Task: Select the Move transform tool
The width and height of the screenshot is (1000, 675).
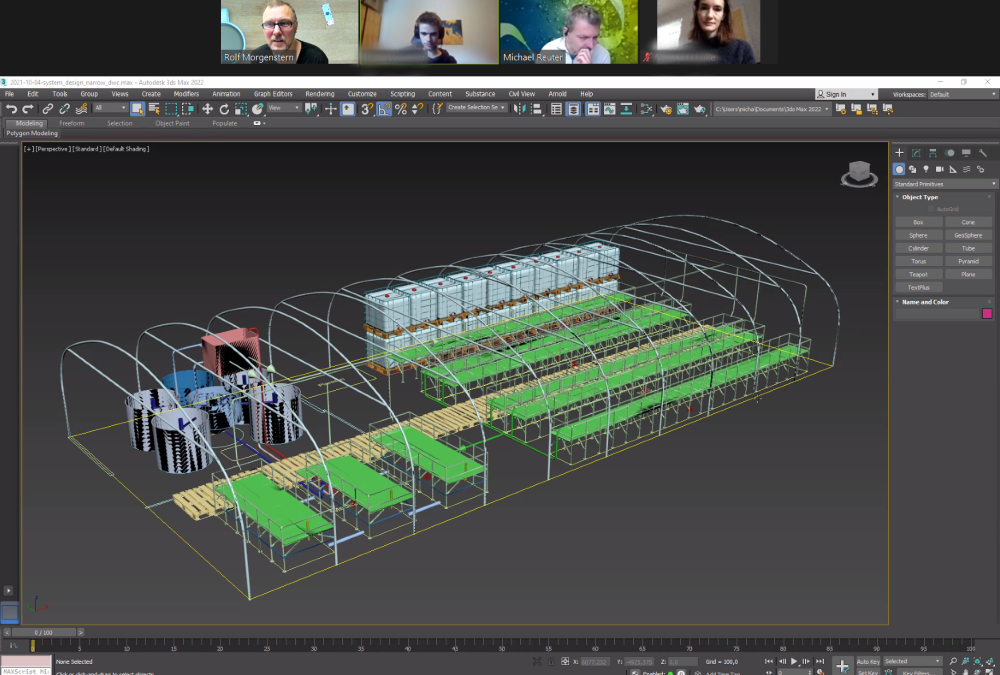Action: [208, 109]
